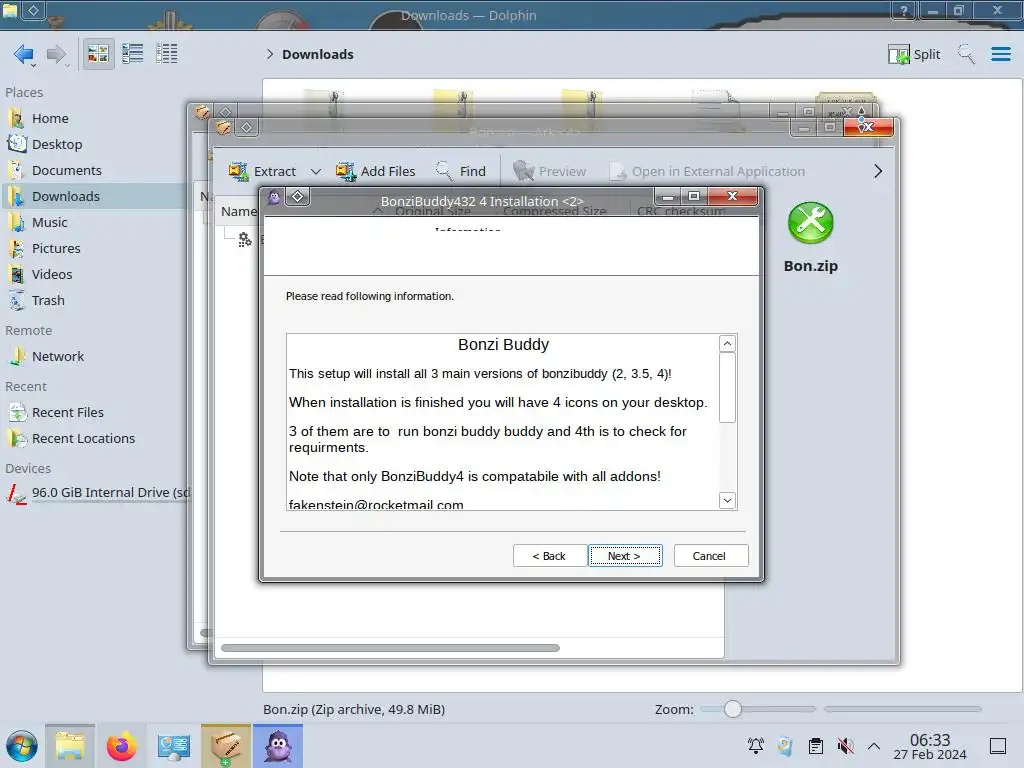Click Ark horizontal scrollbar

coord(391,648)
